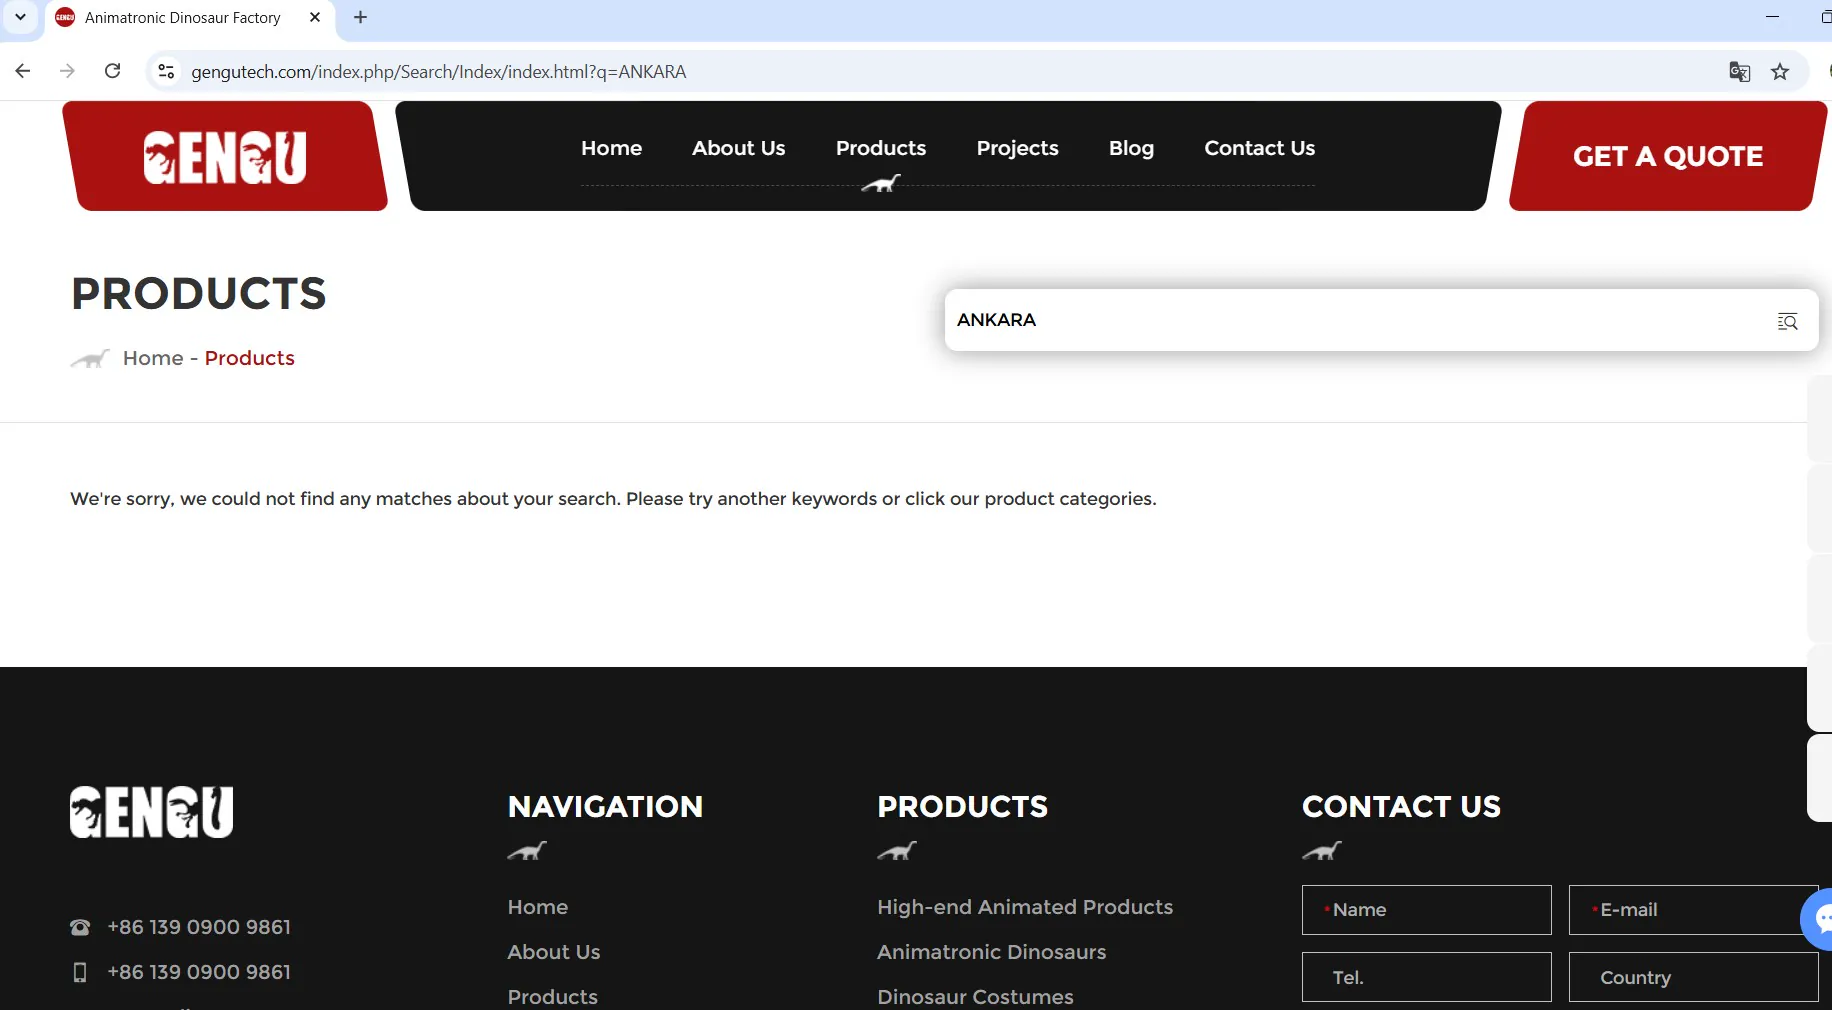Click the Google Translate icon in address bar
Viewport: 1832px width, 1010px height.
pyautogui.click(x=1739, y=72)
